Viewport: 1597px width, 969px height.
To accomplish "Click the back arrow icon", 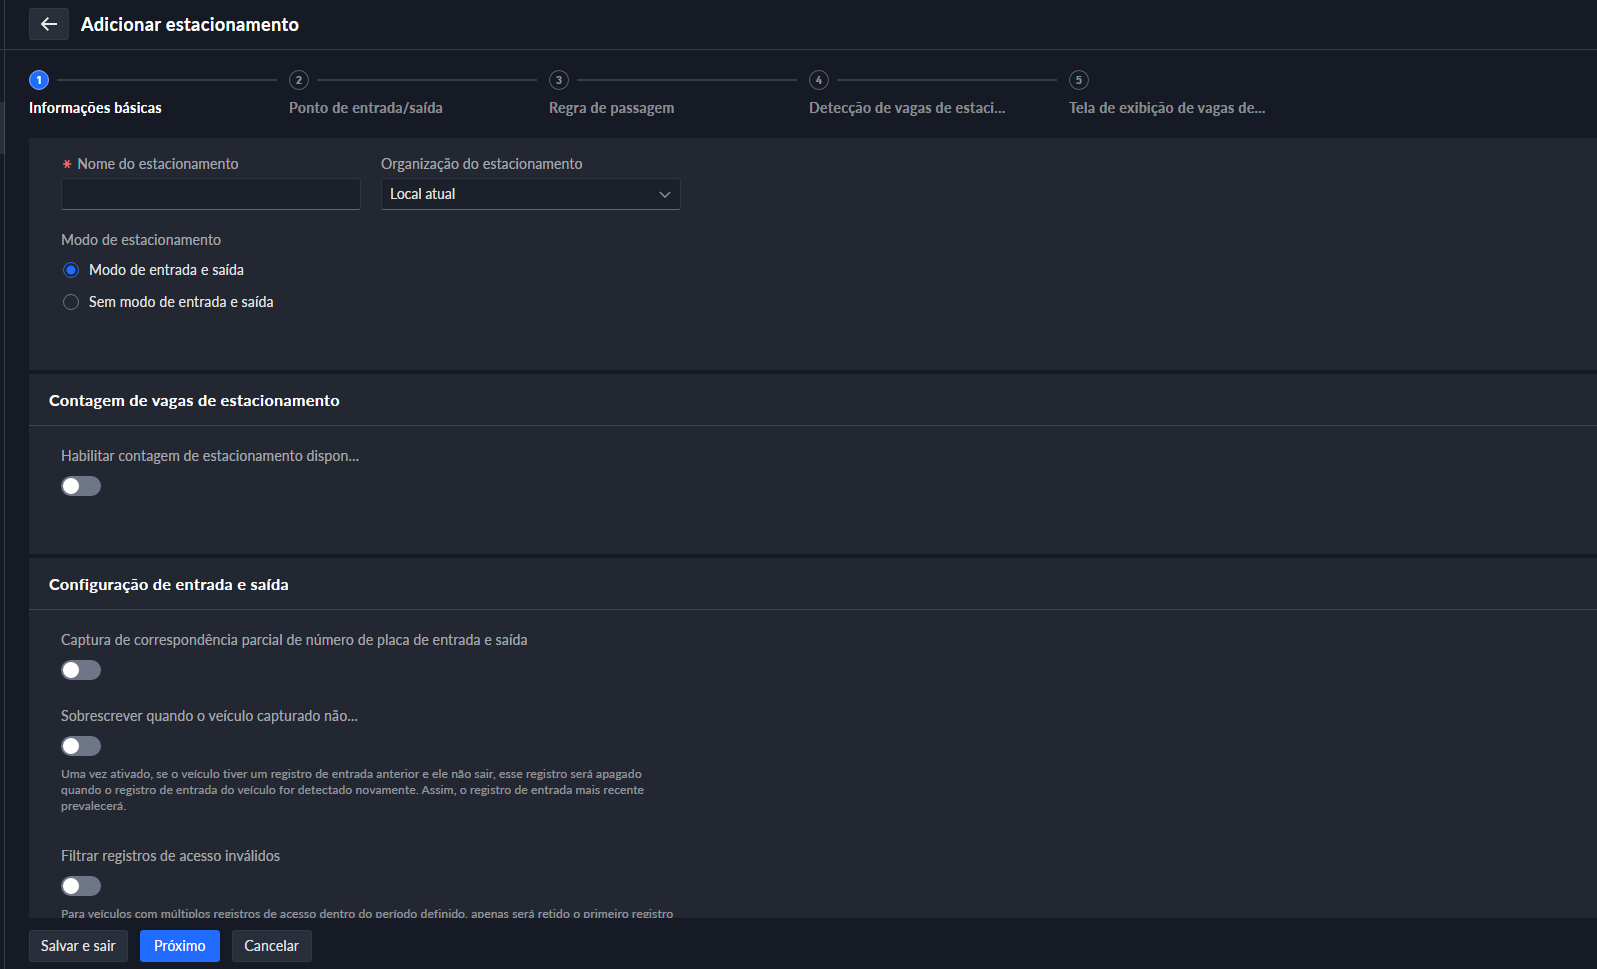I will click(x=48, y=24).
